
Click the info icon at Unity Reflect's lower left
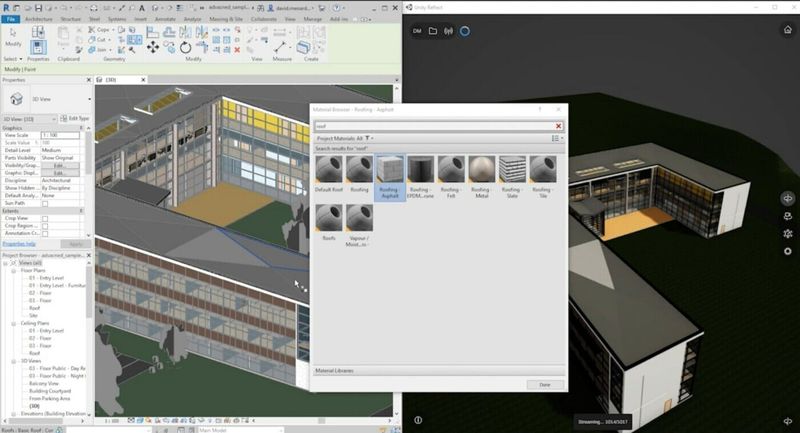point(418,420)
